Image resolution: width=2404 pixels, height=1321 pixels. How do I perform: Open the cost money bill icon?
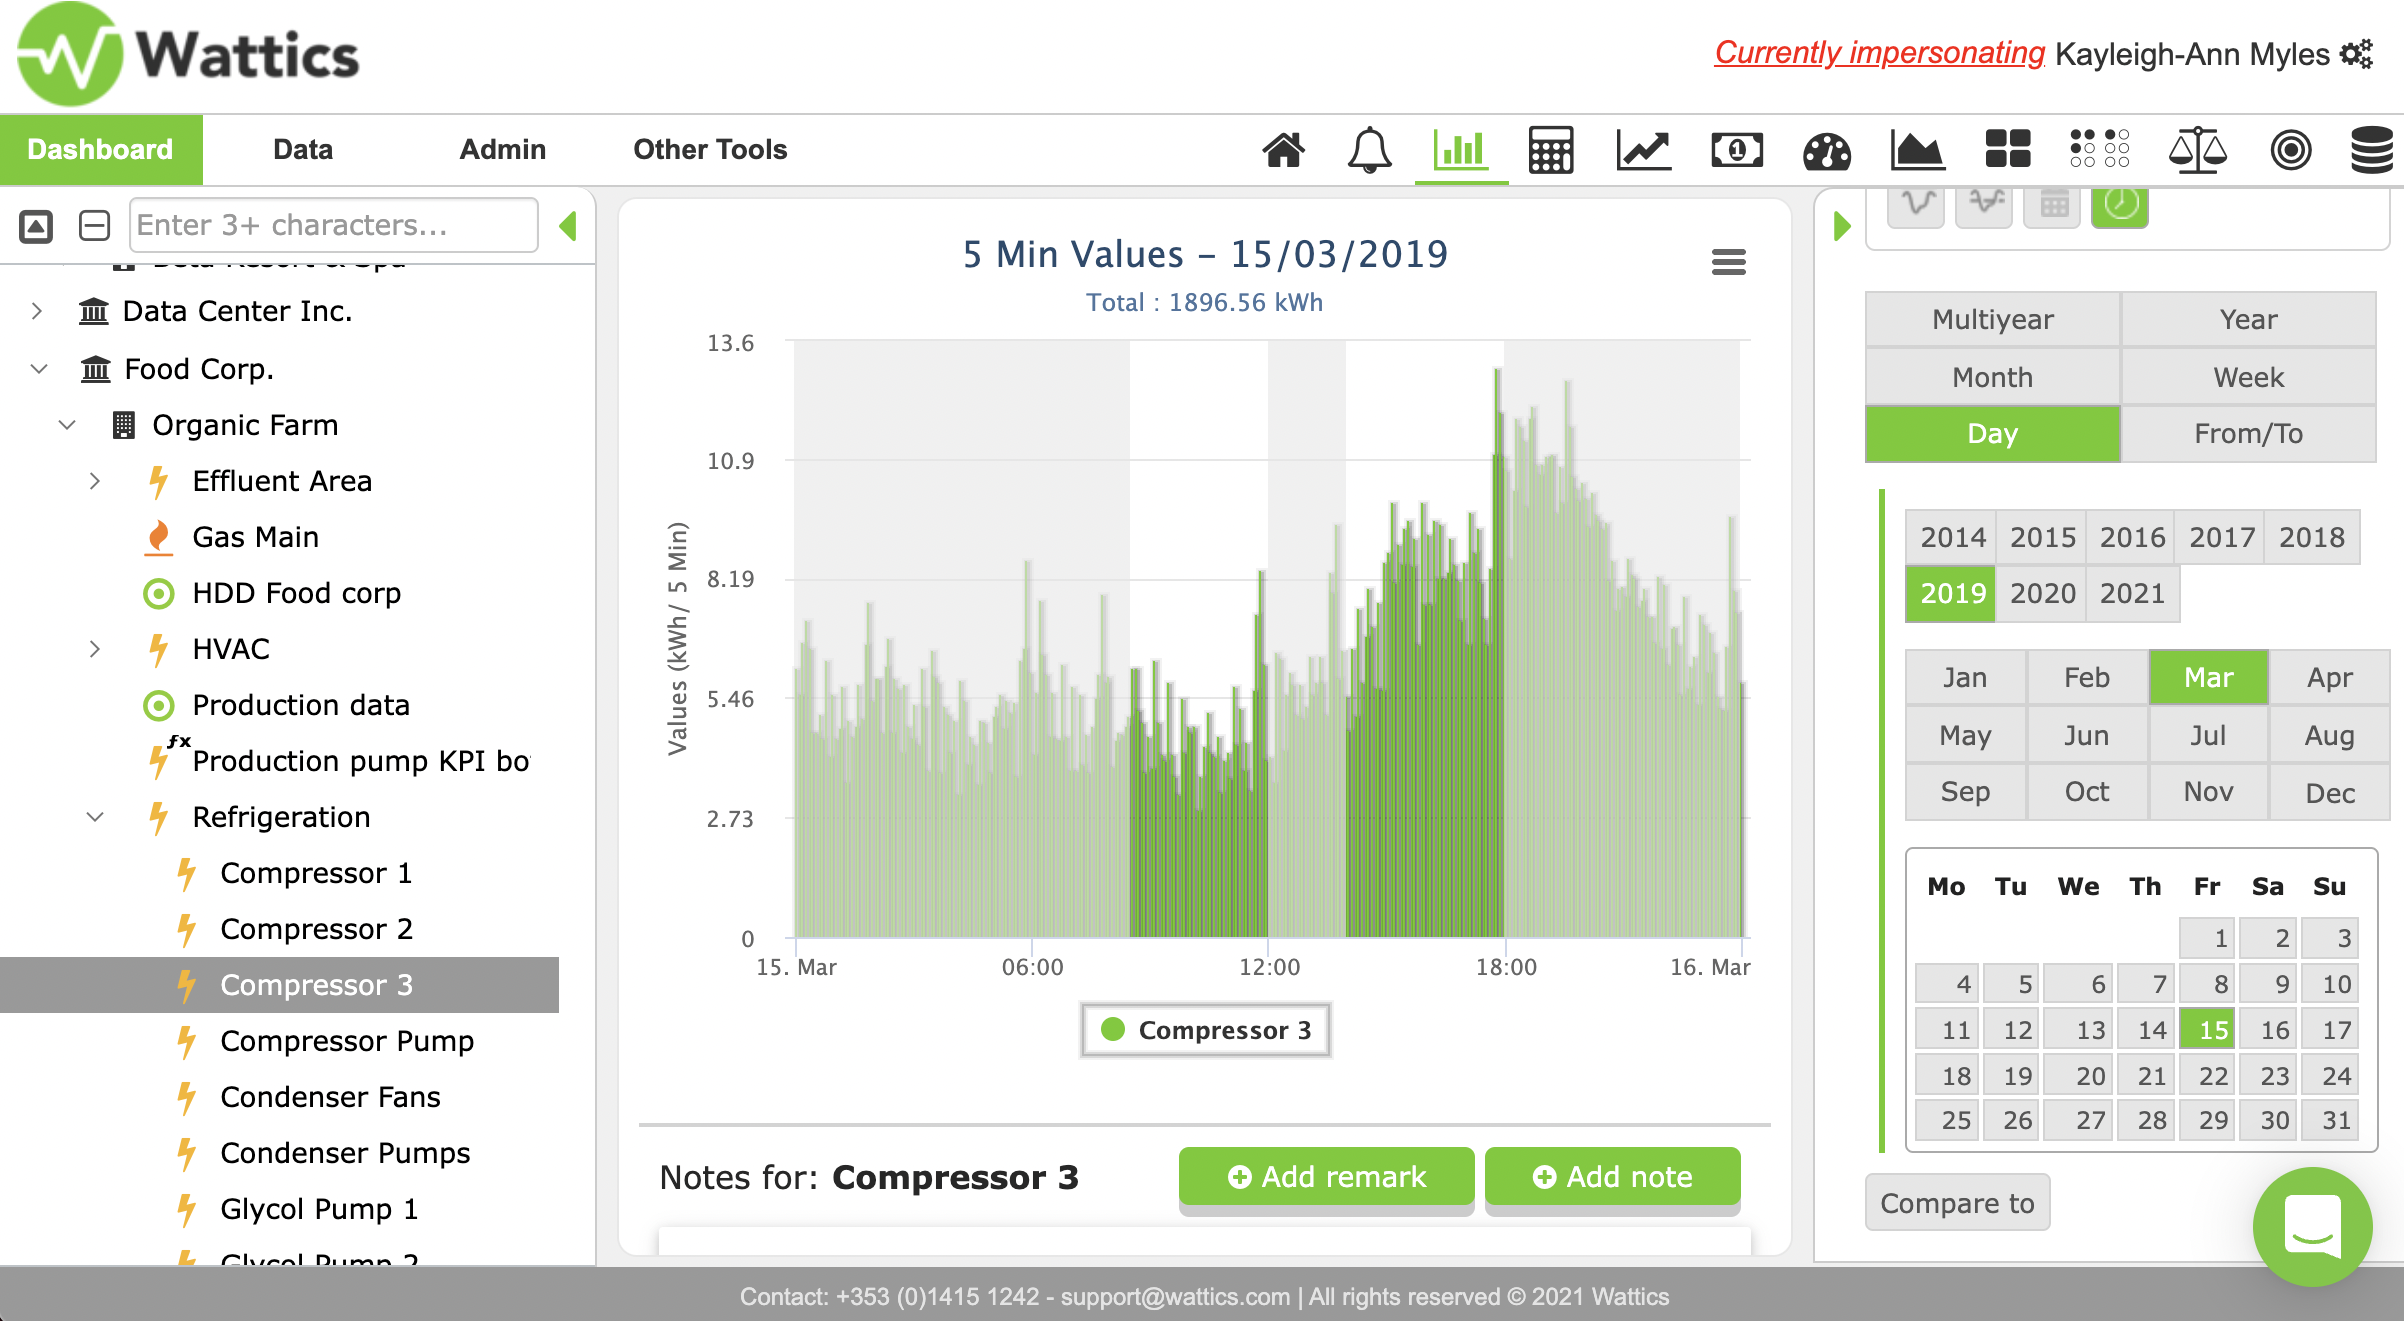click(1737, 151)
